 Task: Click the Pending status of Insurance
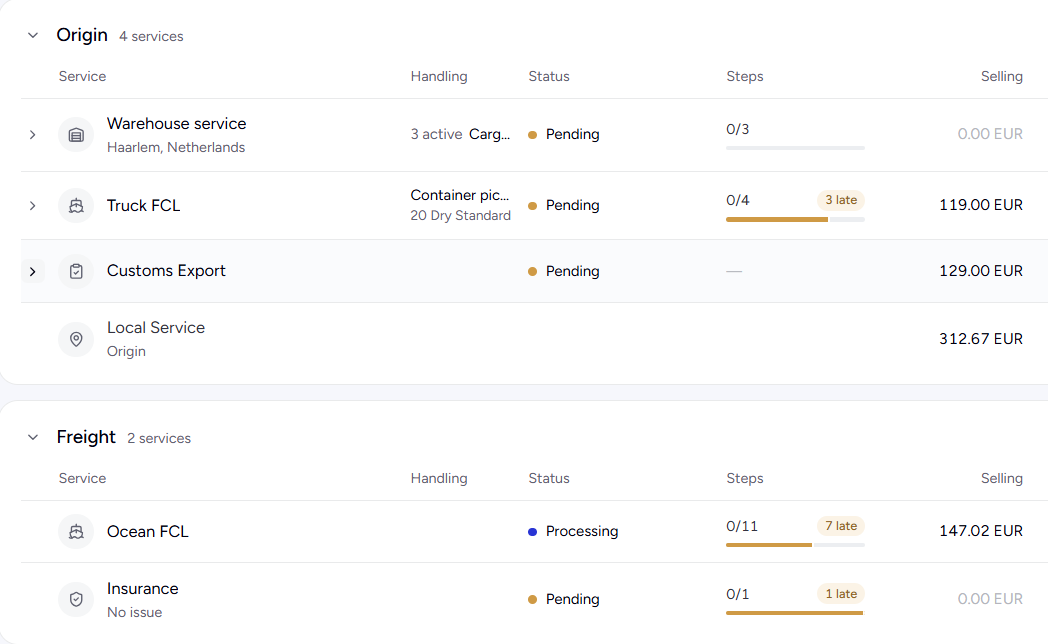click(x=563, y=599)
